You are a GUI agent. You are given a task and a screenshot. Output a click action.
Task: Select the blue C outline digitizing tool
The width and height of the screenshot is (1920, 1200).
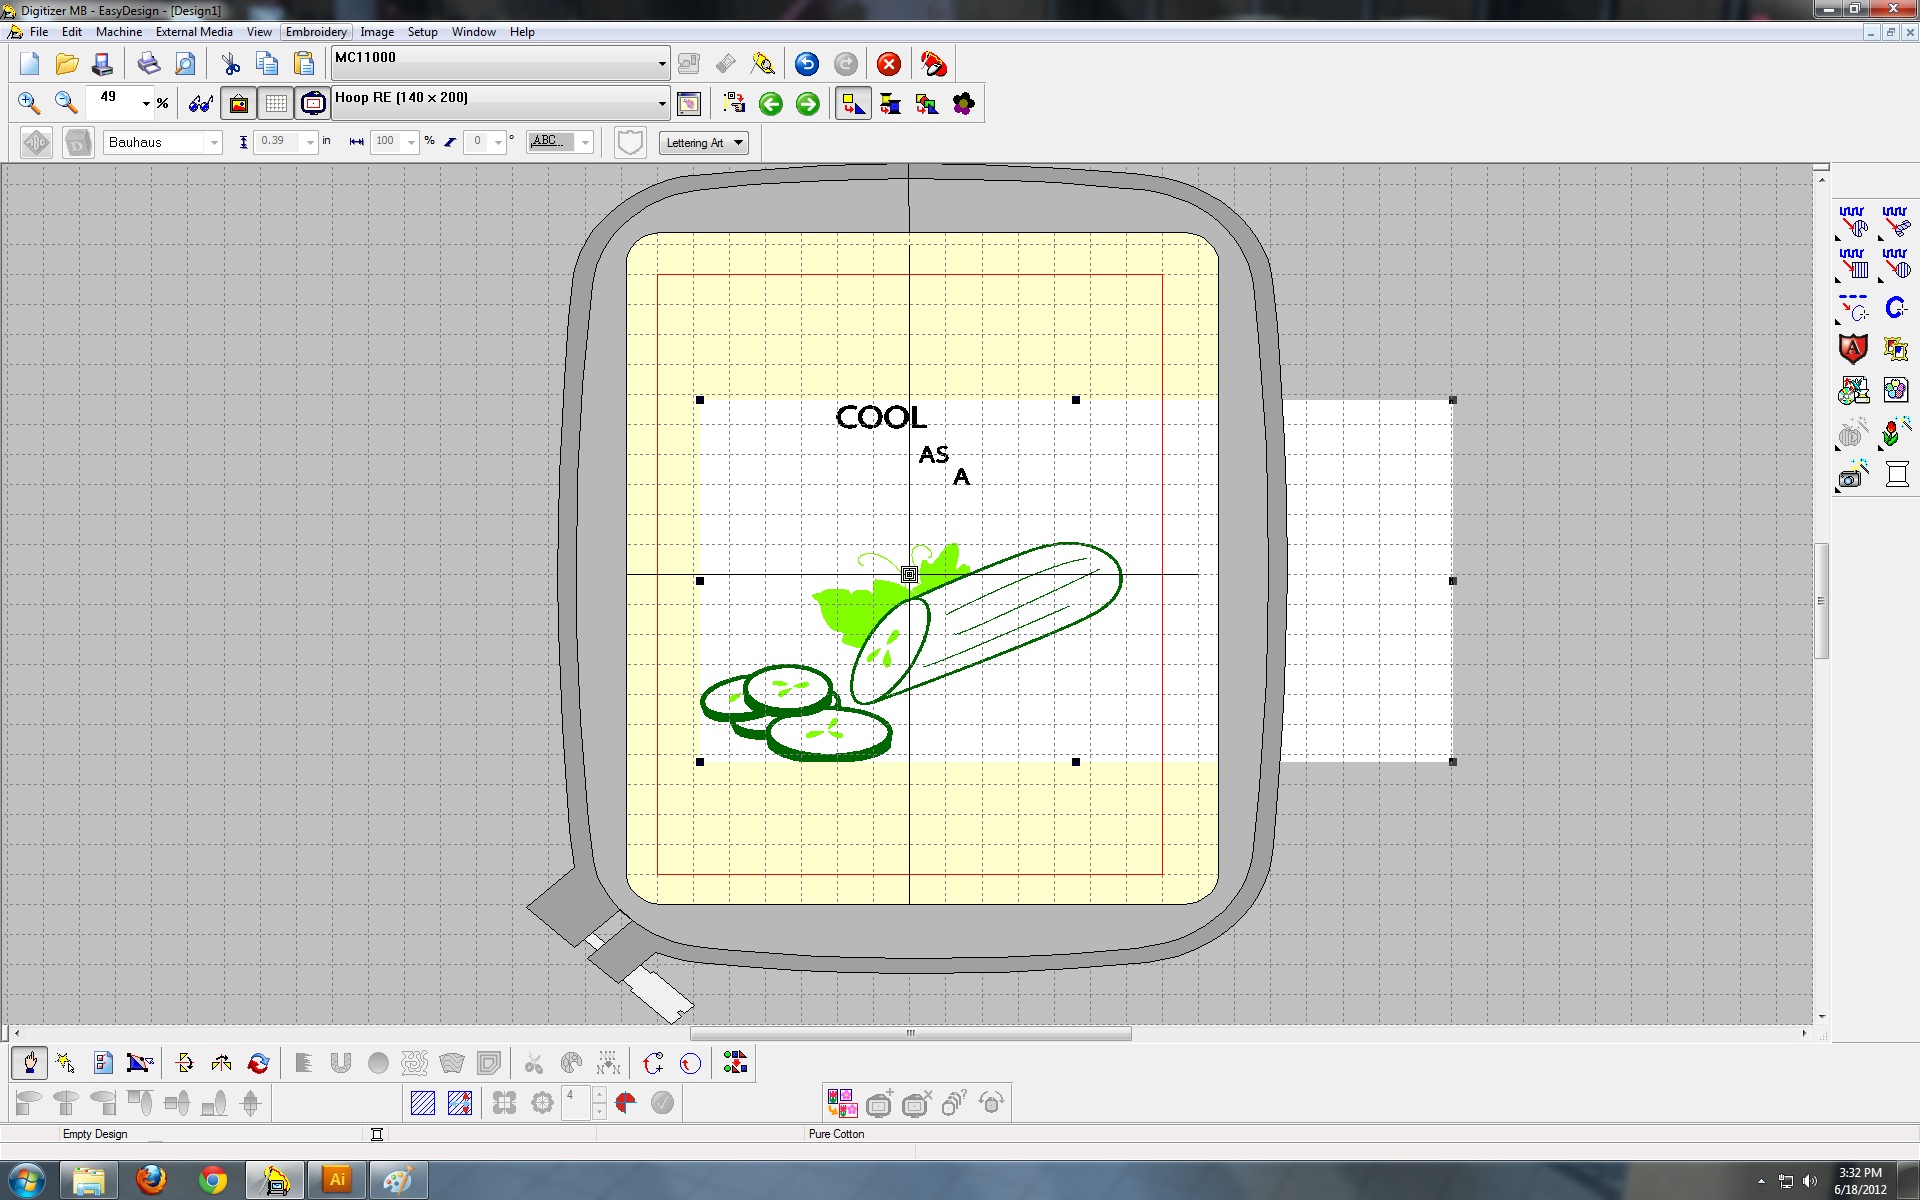pyautogui.click(x=1895, y=308)
